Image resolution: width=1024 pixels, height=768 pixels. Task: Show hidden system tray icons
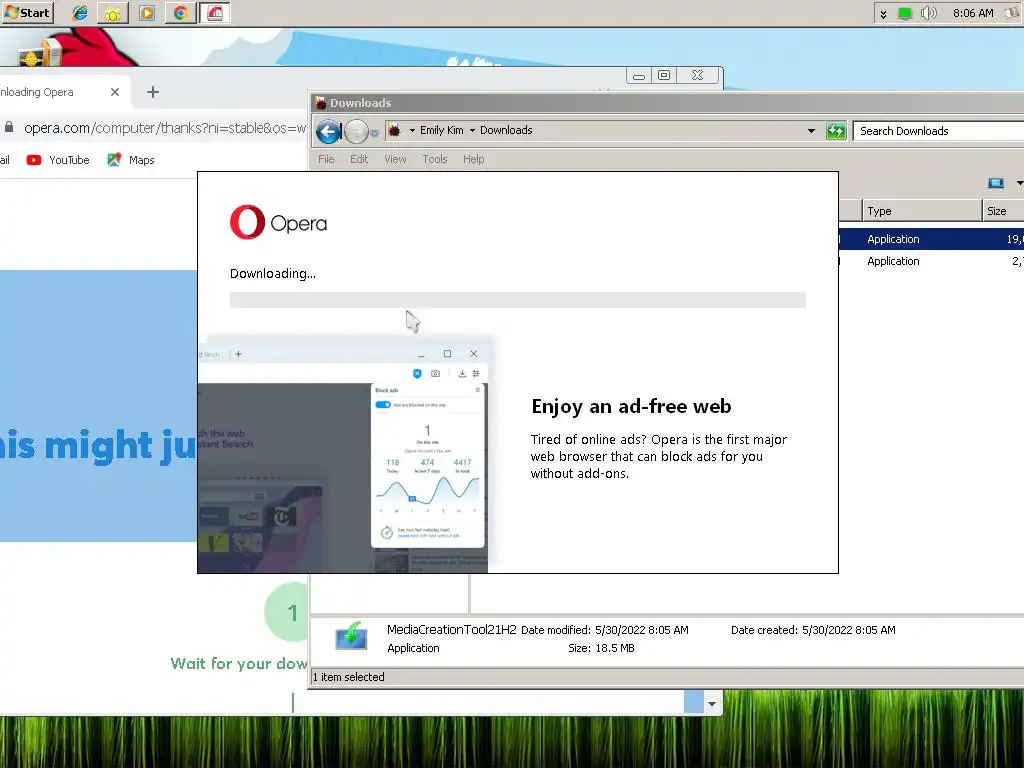(x=883, y=14)
